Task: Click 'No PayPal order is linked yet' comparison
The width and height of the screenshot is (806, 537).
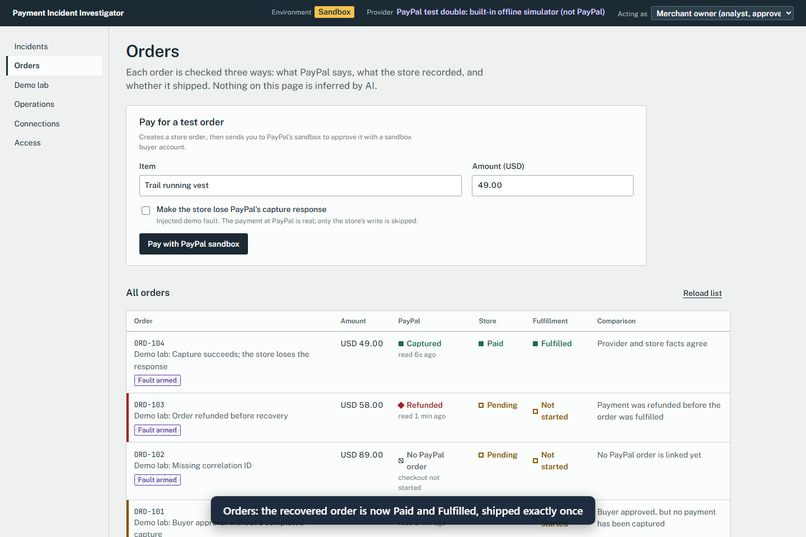Action: click(649, 455)
